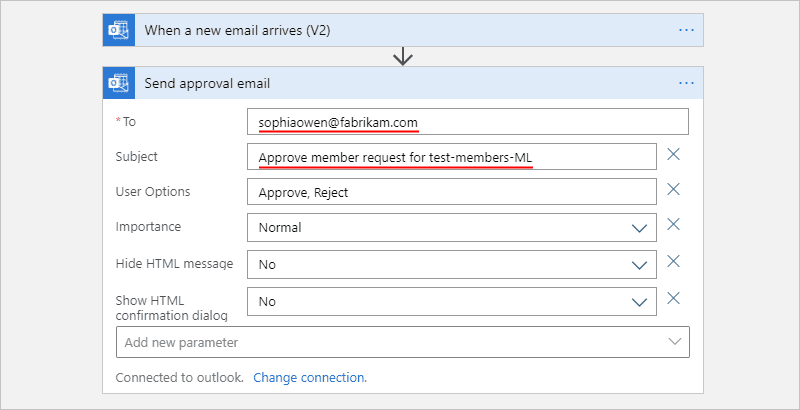Collapse the Send approval email header
This screenshot has width=800, height=410.
tap(403, 83)
